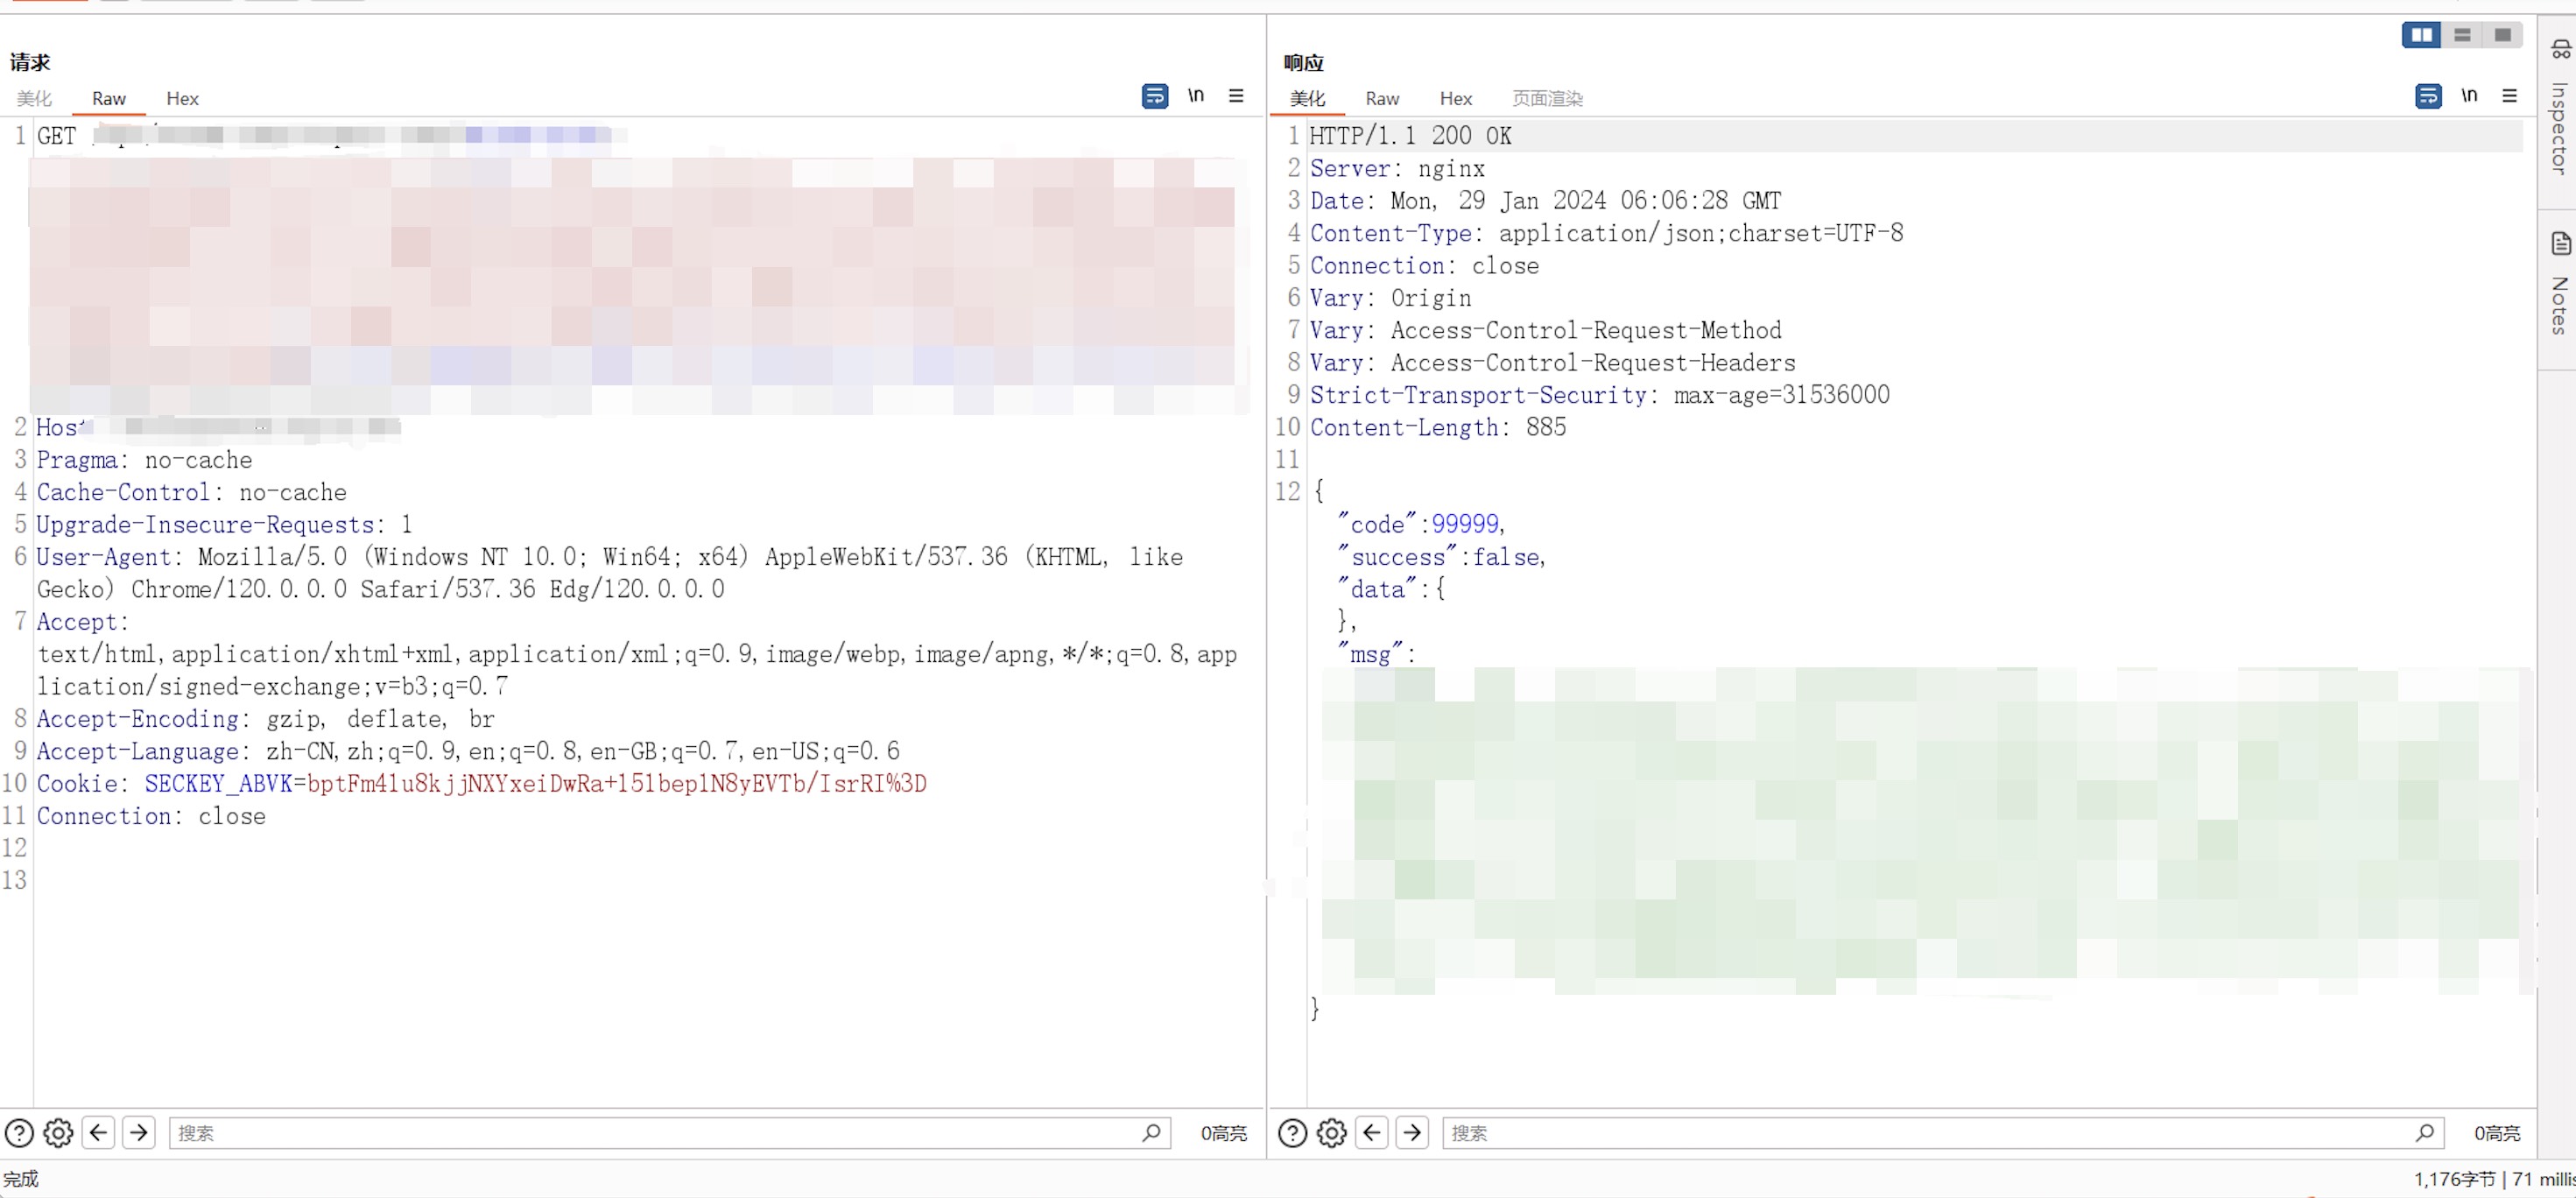This screenshot has height=1198, width=2576.
Task: Click magnifier icon in request search box
Action: [x=1151, y=1133]
